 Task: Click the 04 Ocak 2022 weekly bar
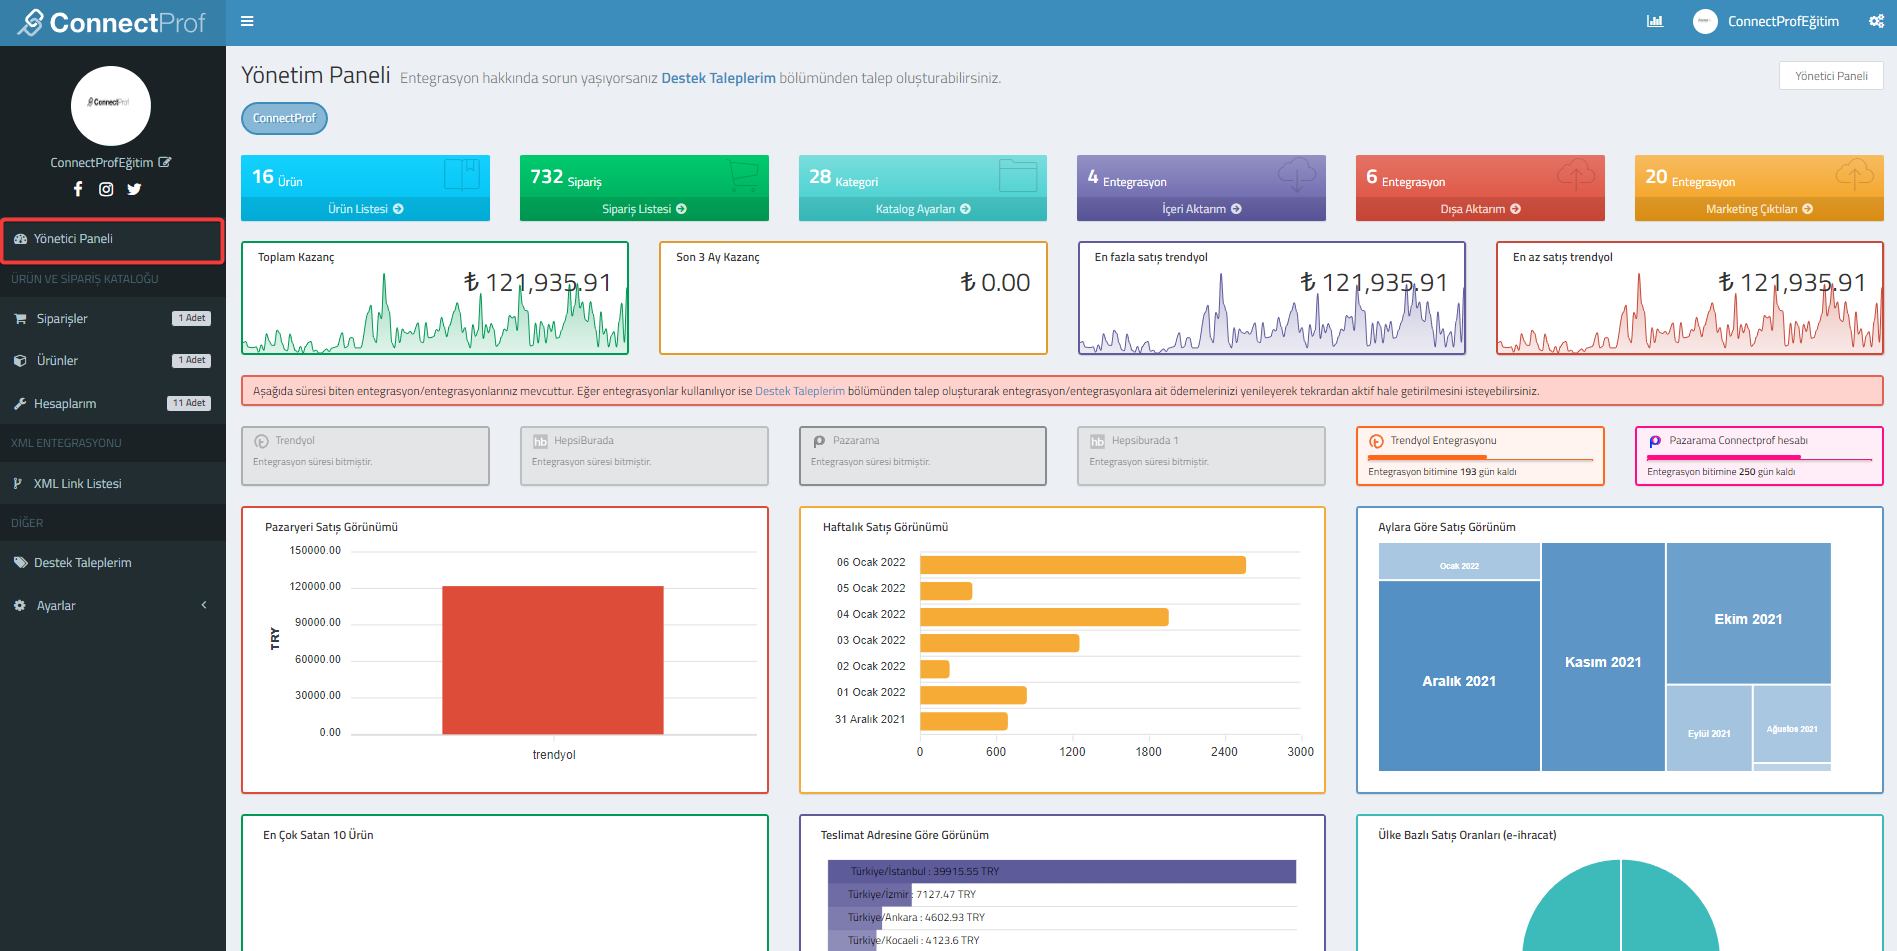(1044, 617)
